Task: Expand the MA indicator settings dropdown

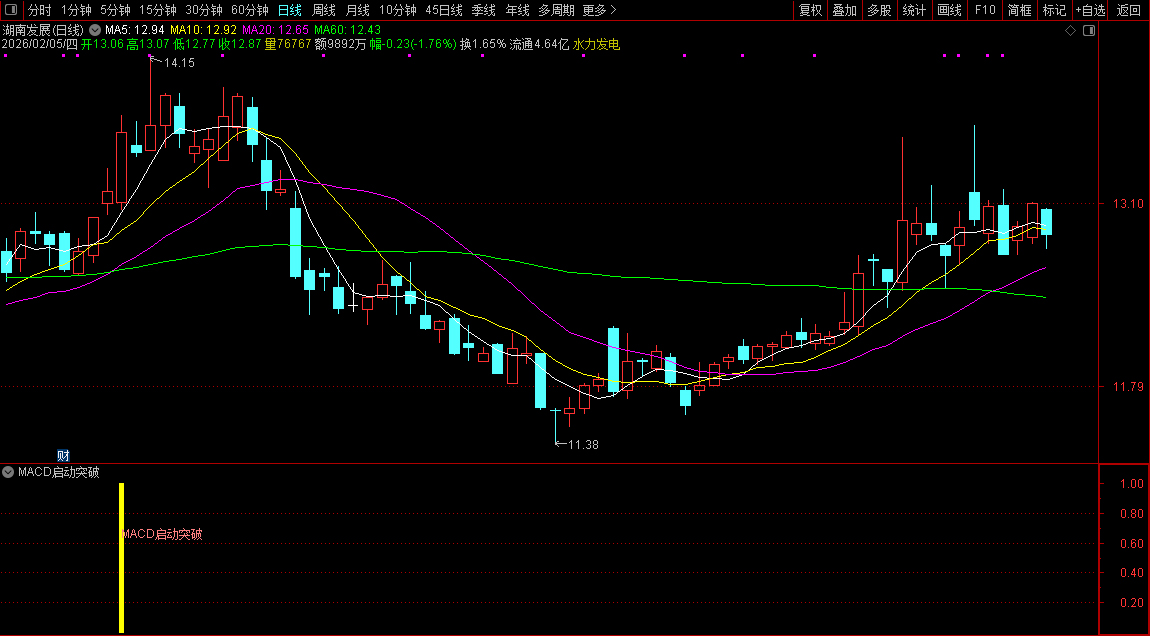Action: coord(95,31)
